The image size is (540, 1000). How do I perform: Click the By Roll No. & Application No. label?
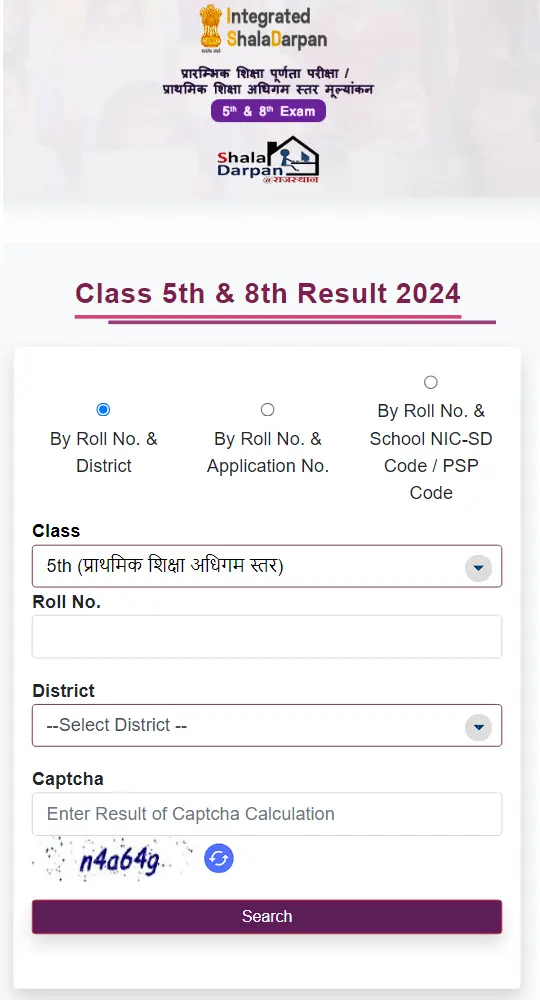(x=268, y=452)
